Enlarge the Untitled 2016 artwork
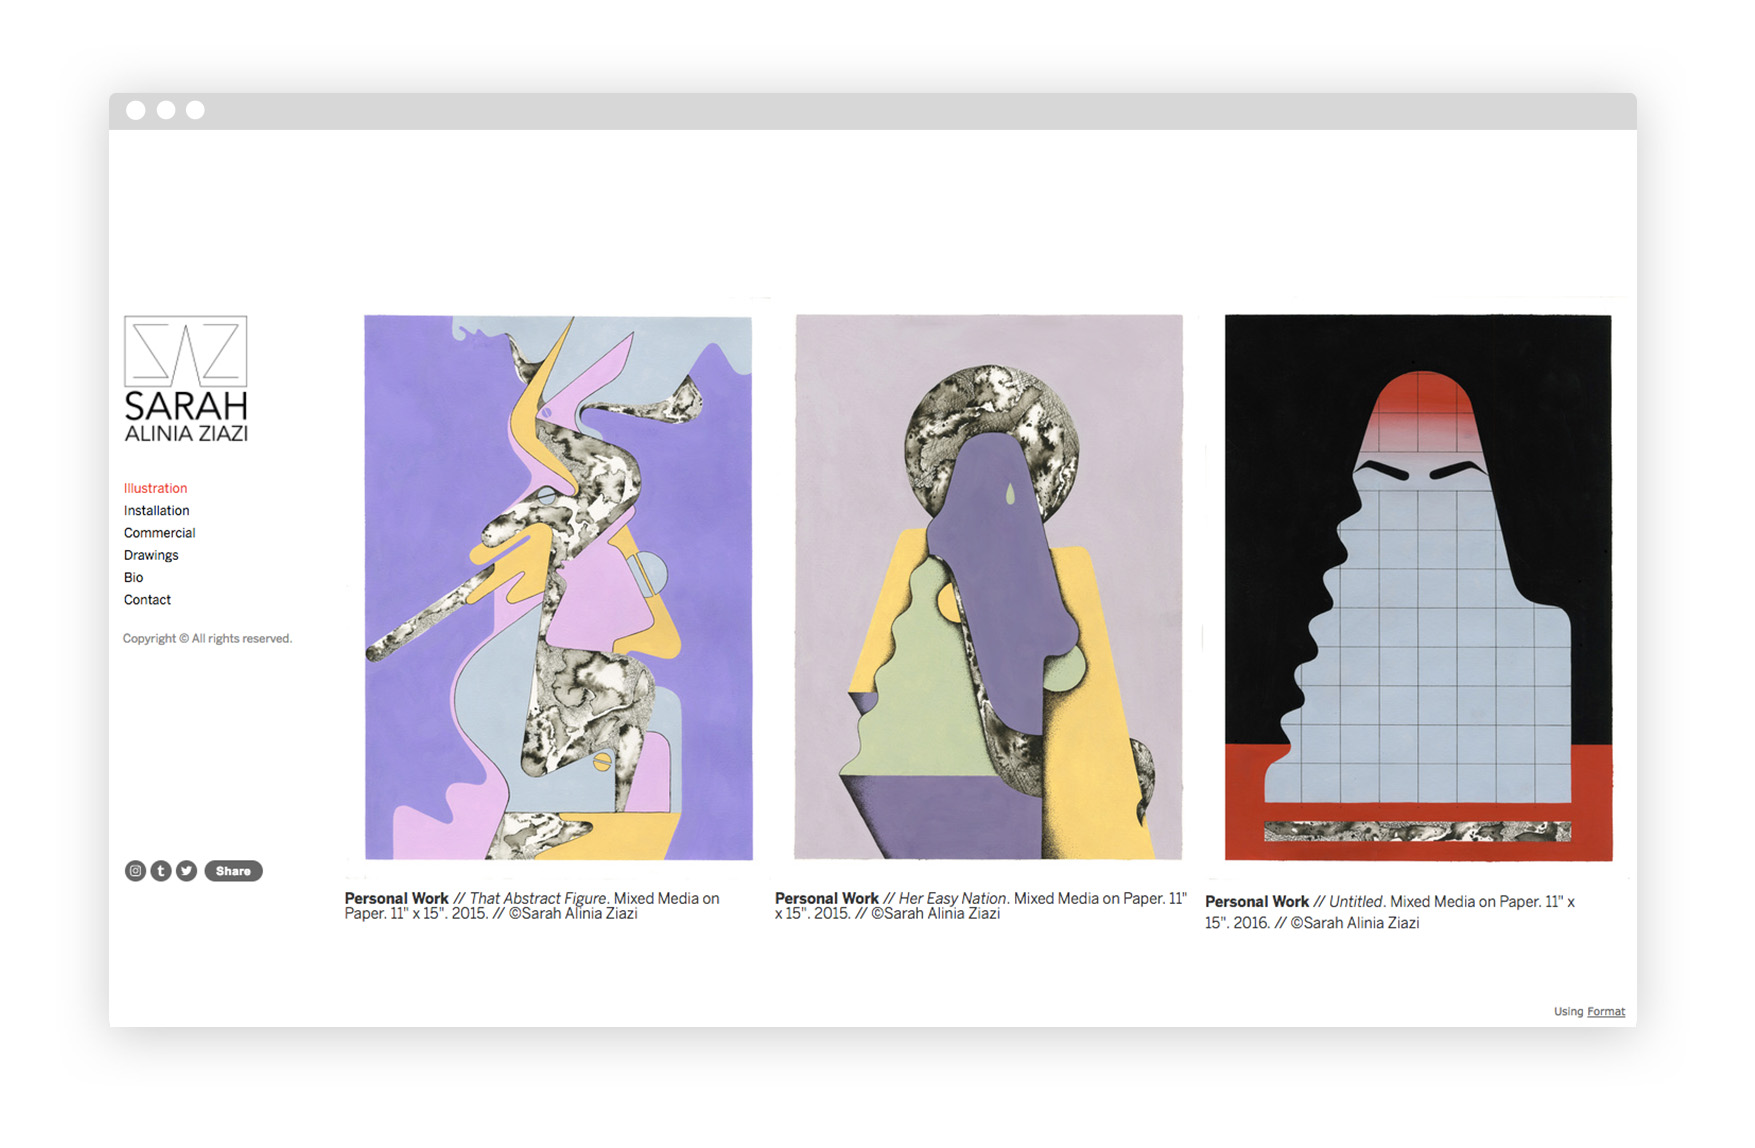This screenshot has height=1148, width=1755. (1418, 587)
